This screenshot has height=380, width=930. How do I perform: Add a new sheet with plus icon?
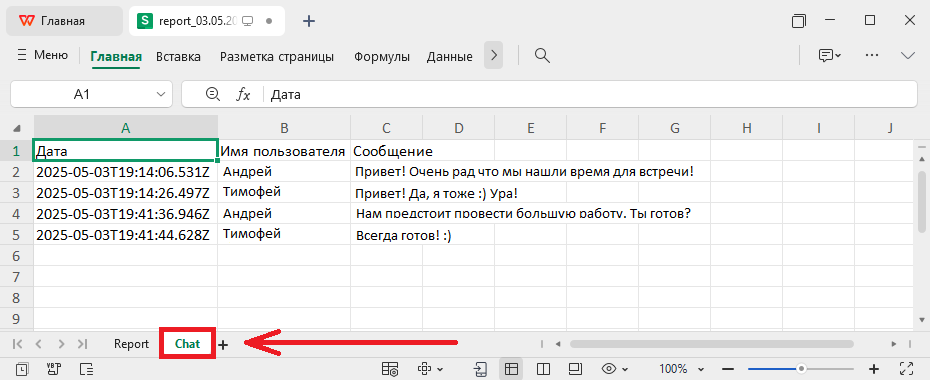click(x=223, y=344)
